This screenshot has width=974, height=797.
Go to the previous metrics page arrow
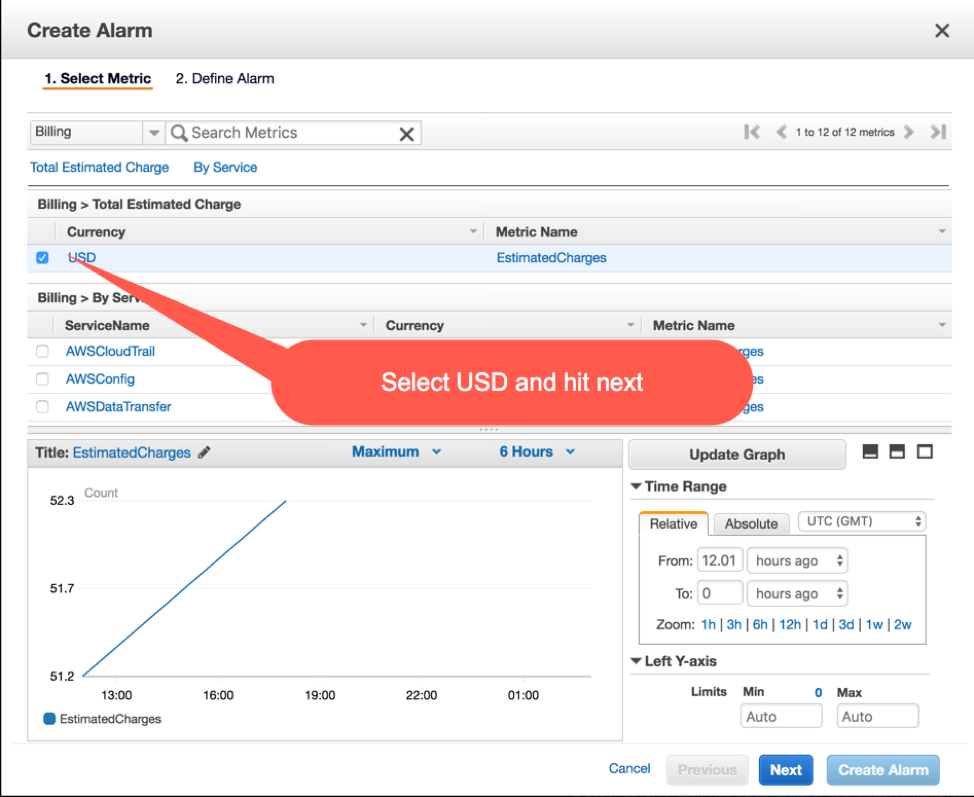click(781, 132)
